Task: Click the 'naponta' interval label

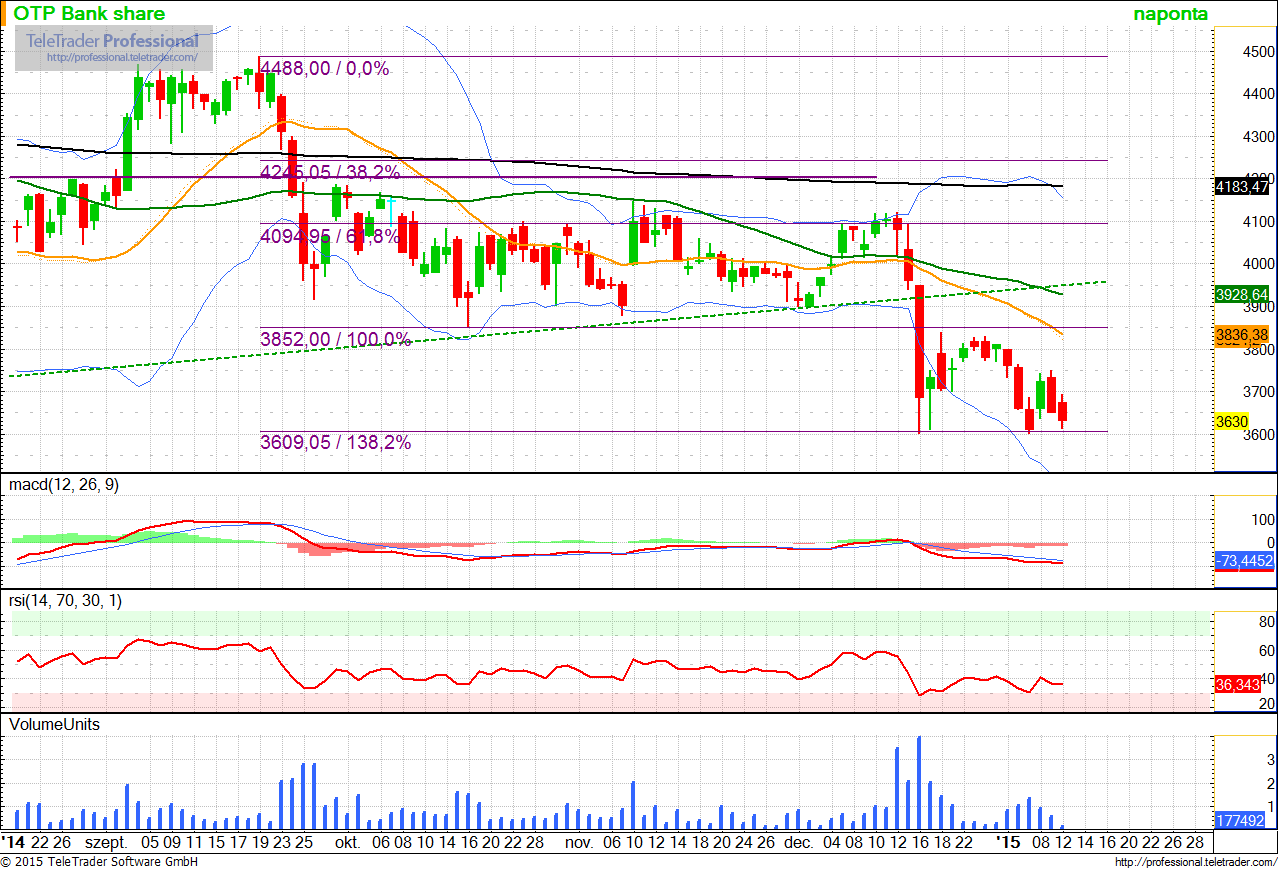Action: tap(1171, 14)
